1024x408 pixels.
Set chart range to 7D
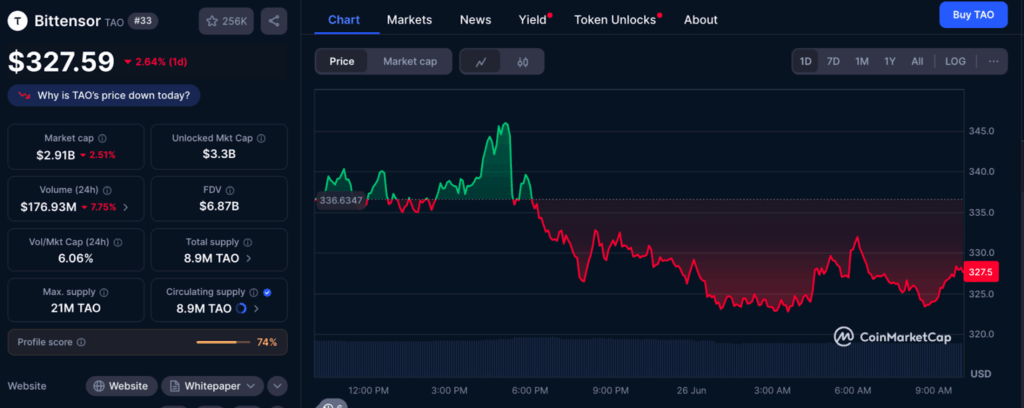(833, 61)
